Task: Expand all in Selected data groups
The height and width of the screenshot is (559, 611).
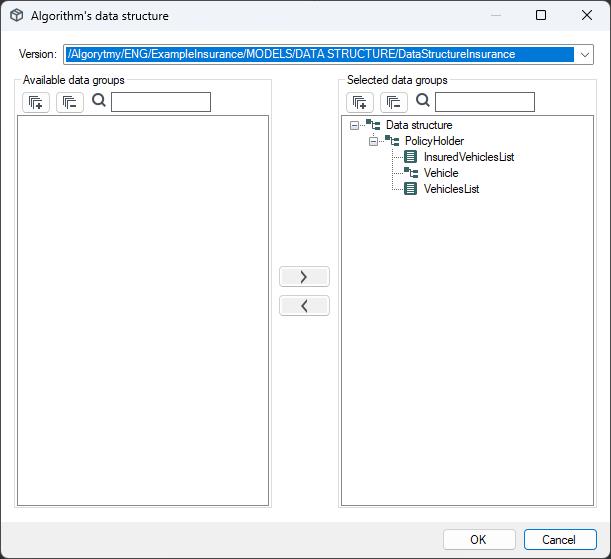Action: tap(360, 102)
